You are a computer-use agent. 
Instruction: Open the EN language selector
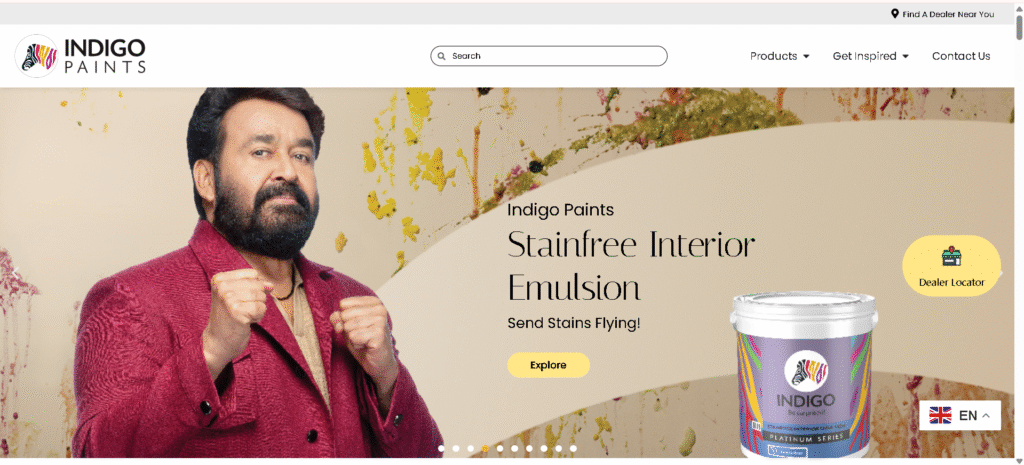click(960, 415)
